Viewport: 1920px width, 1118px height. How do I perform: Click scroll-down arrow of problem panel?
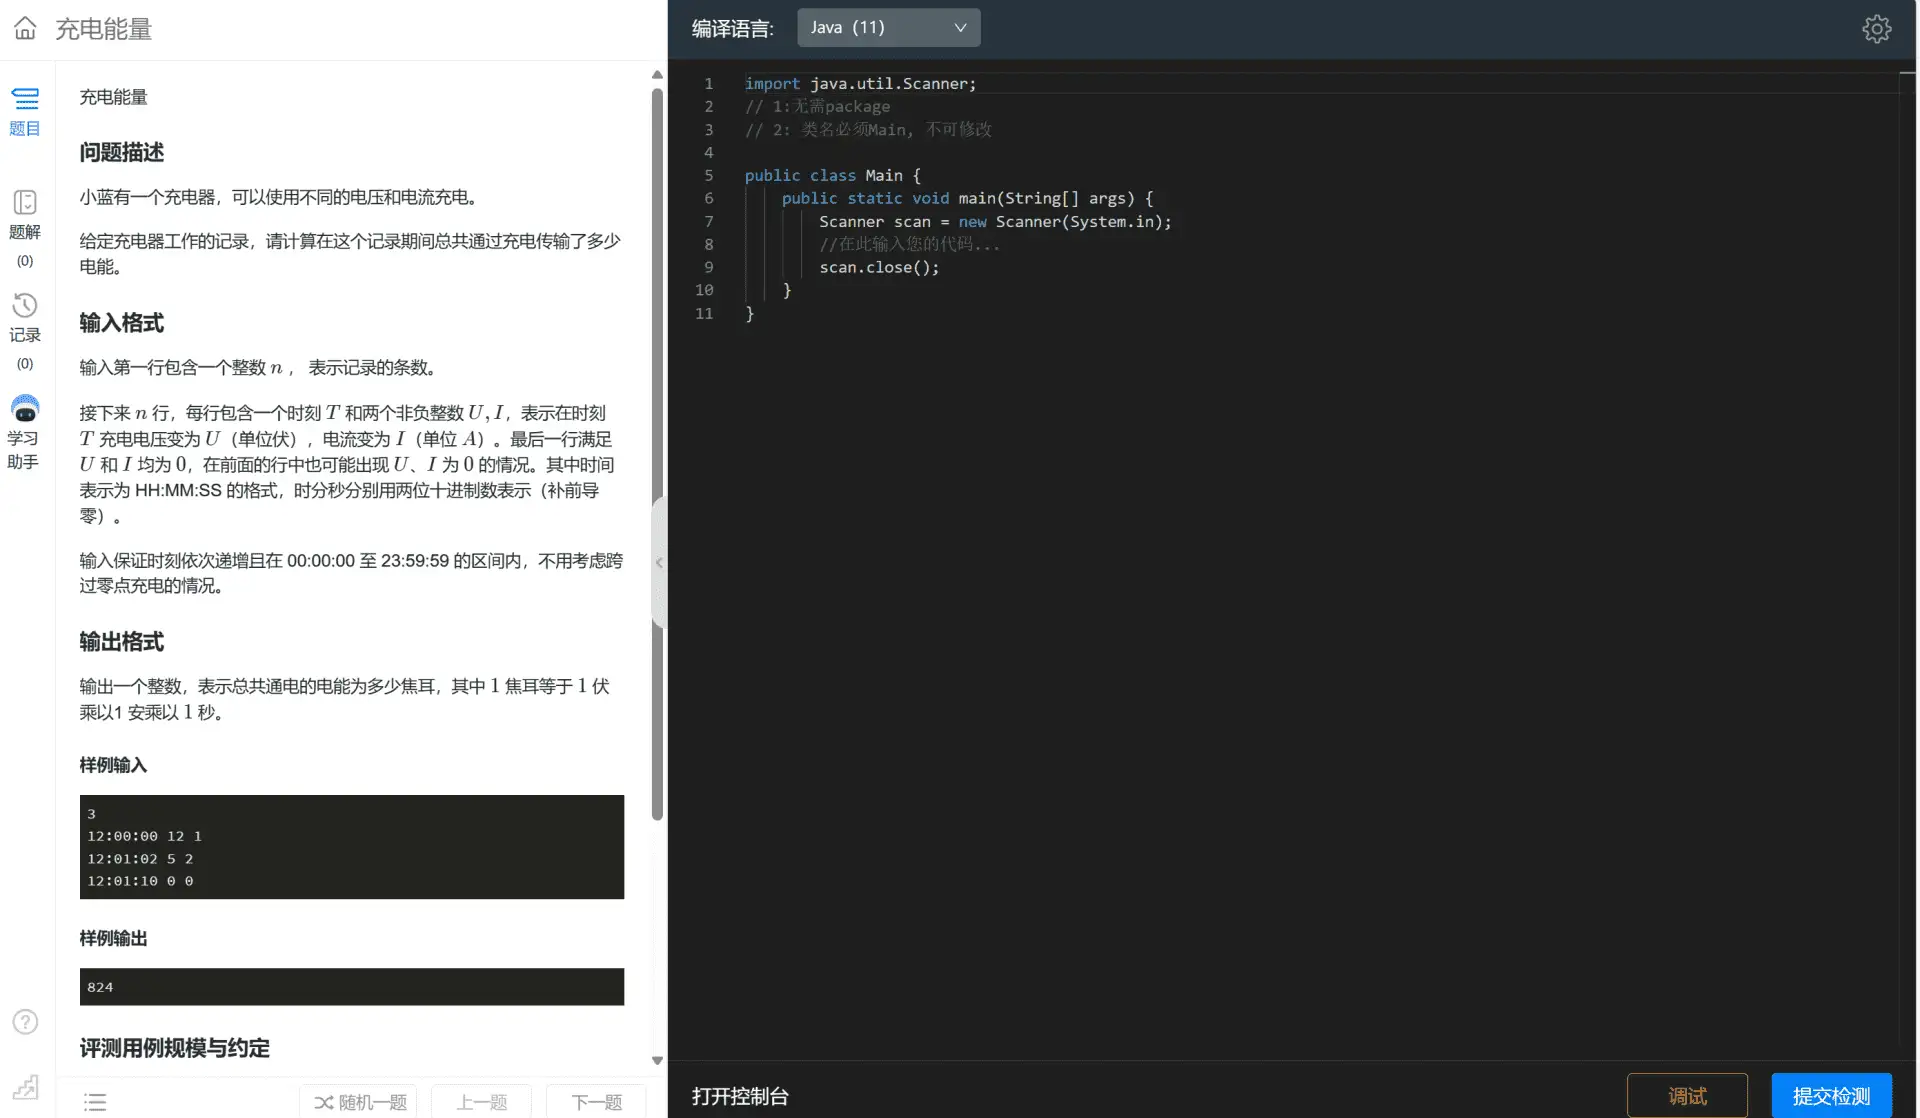(657, 1060)
